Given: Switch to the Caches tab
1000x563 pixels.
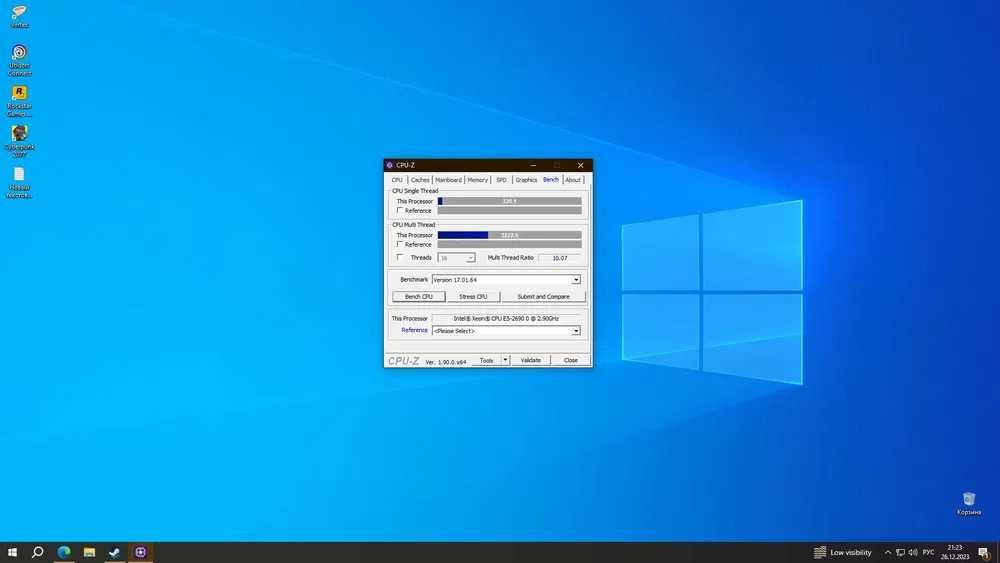Looking at the screenshot, I should [x=420, y=180].
